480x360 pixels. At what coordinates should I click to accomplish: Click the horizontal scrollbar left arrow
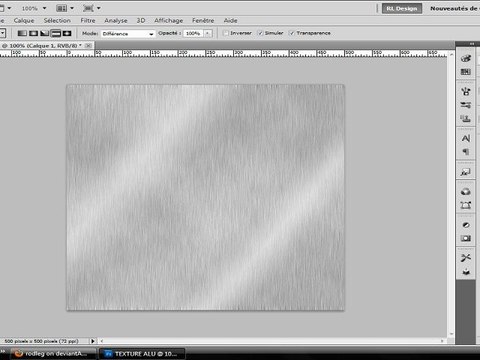point(102,341)
